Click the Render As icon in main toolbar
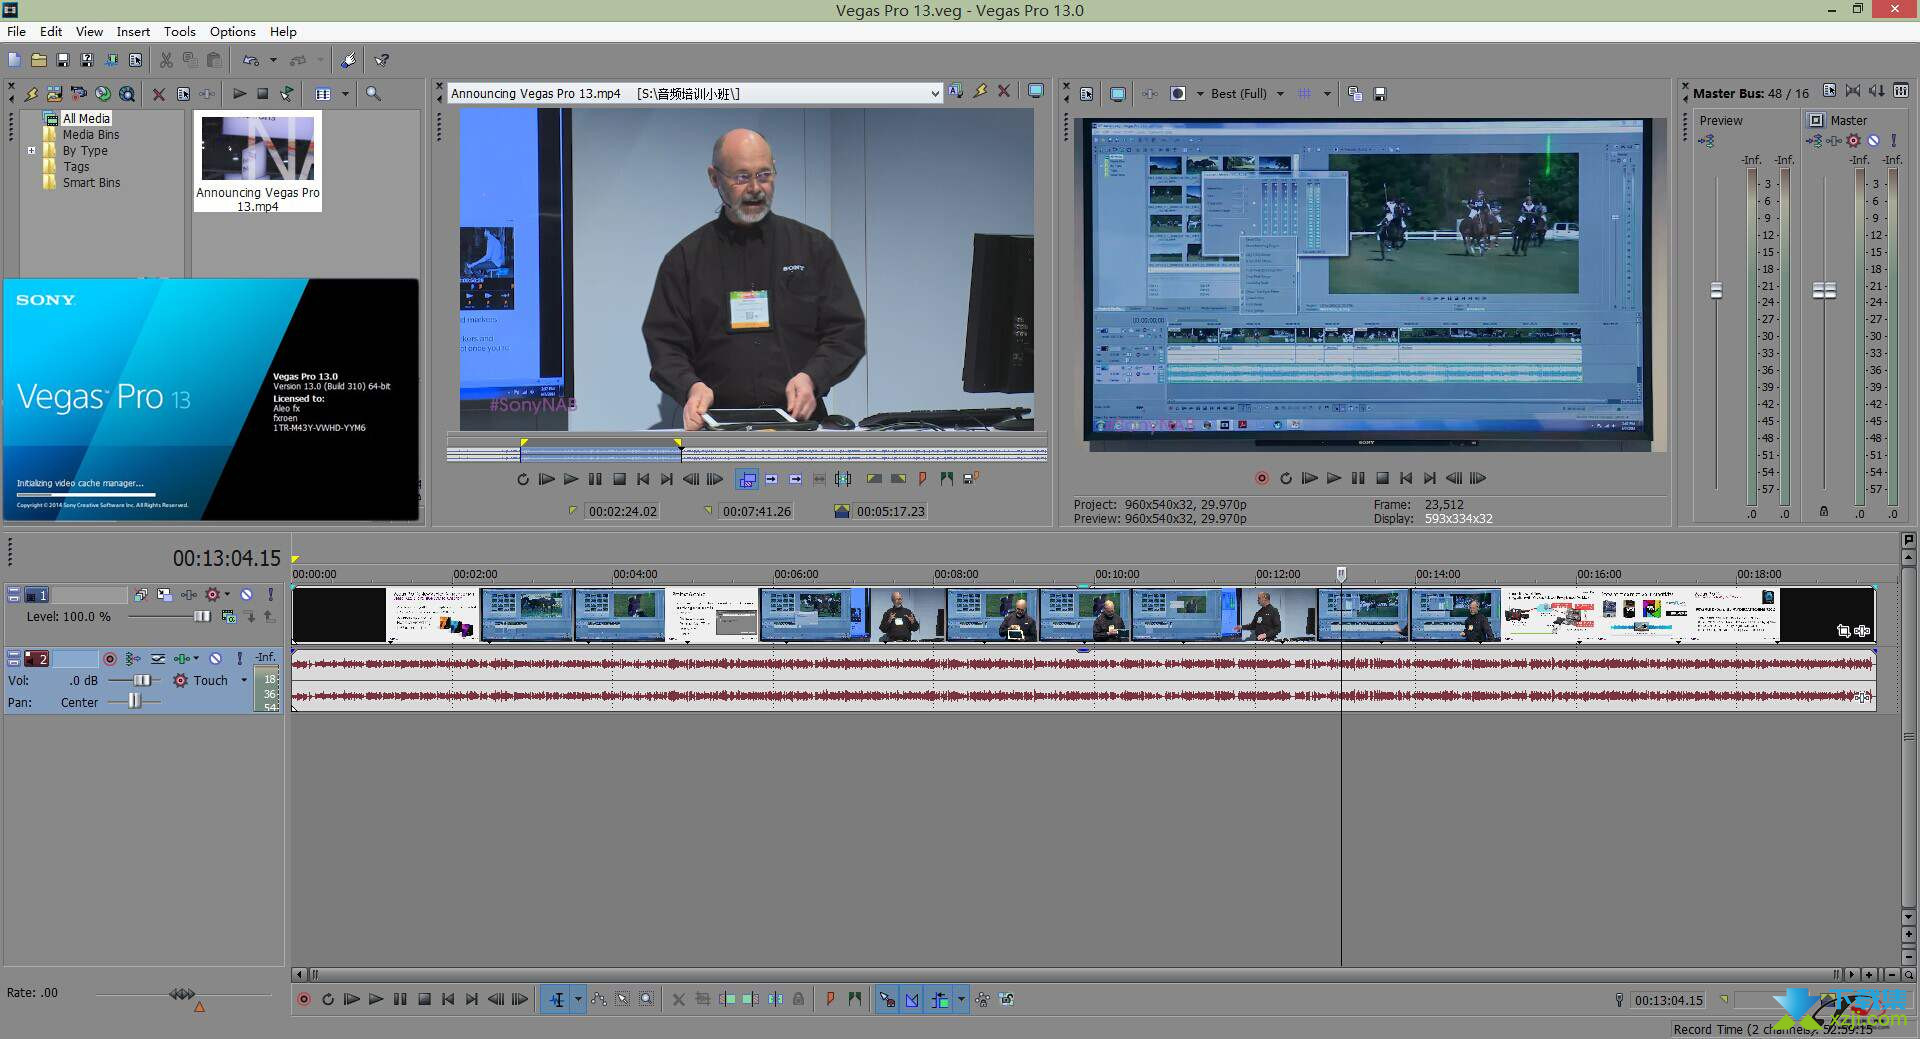This screenshot has width=1920, height=1039. coord(111,60)
